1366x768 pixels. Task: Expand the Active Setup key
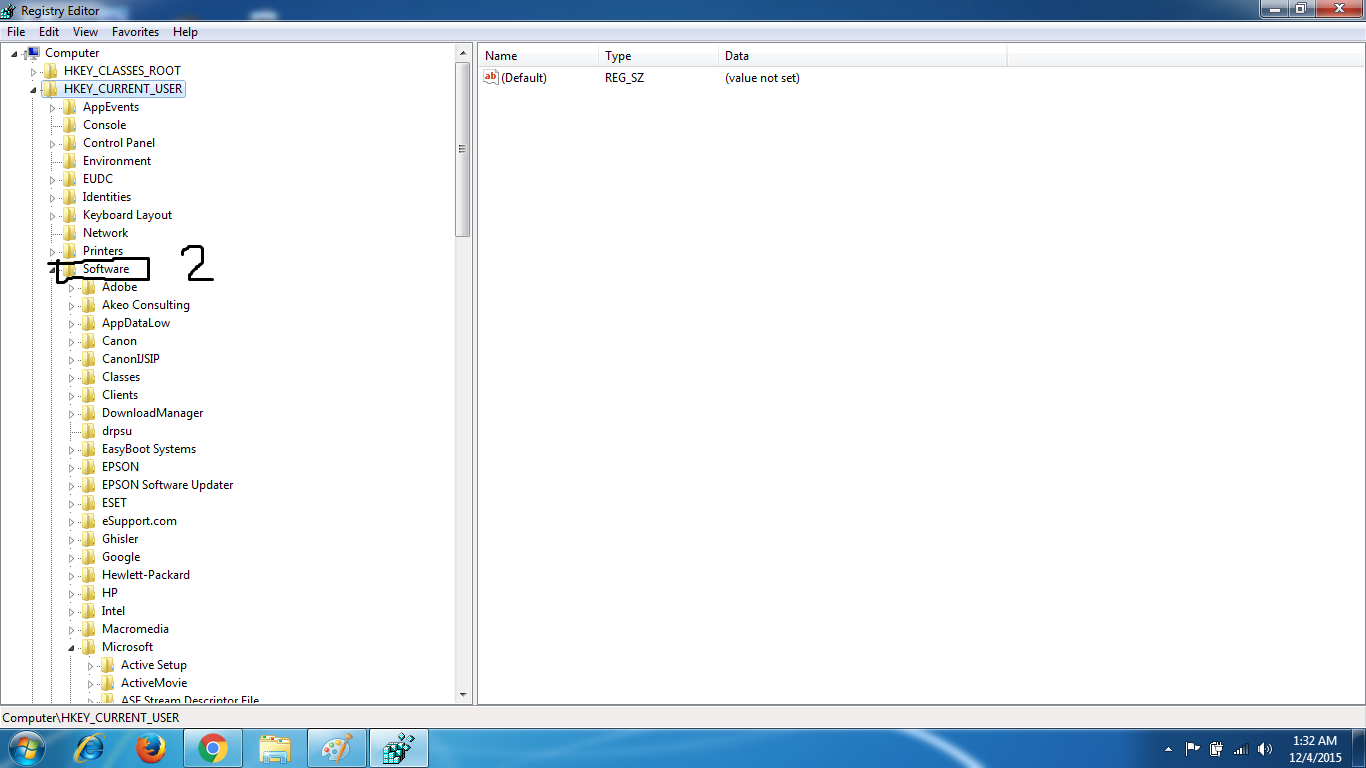pos(91,665)
